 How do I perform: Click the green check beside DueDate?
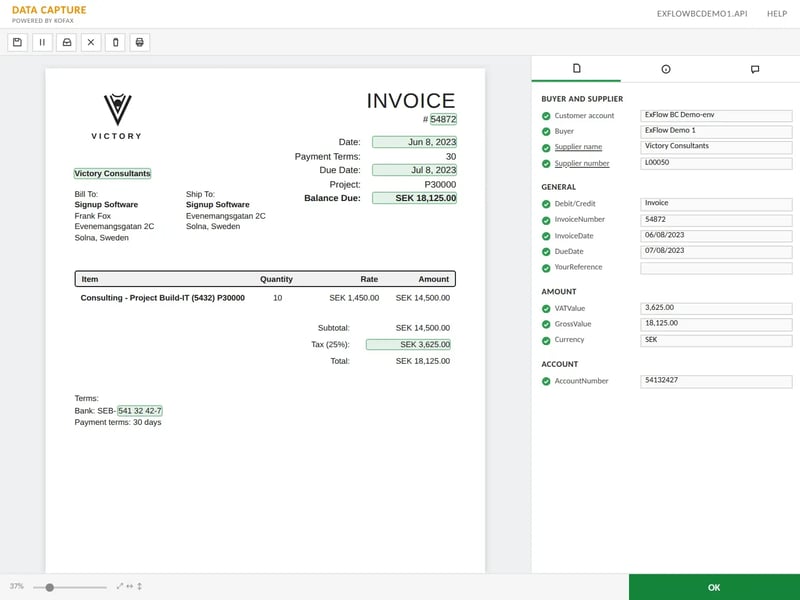pyautogui.click(x=546, y=252)
